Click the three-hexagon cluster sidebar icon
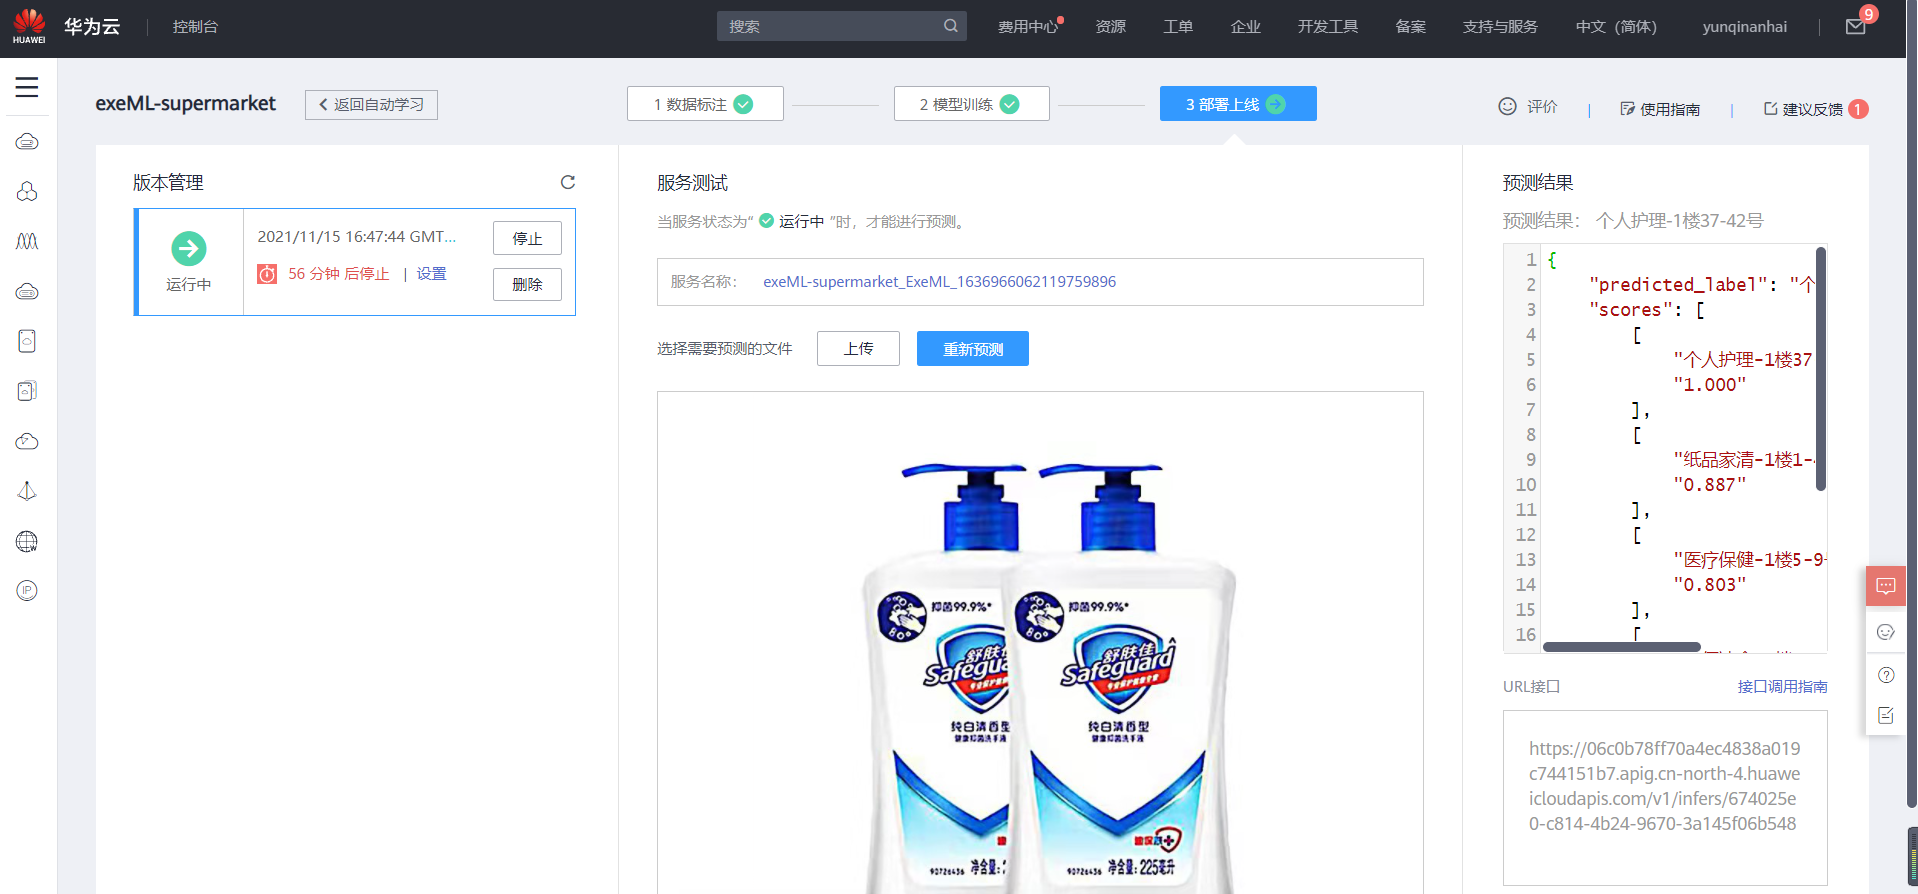The height and width of the screenshot is (894, 1918). [27, 191]
